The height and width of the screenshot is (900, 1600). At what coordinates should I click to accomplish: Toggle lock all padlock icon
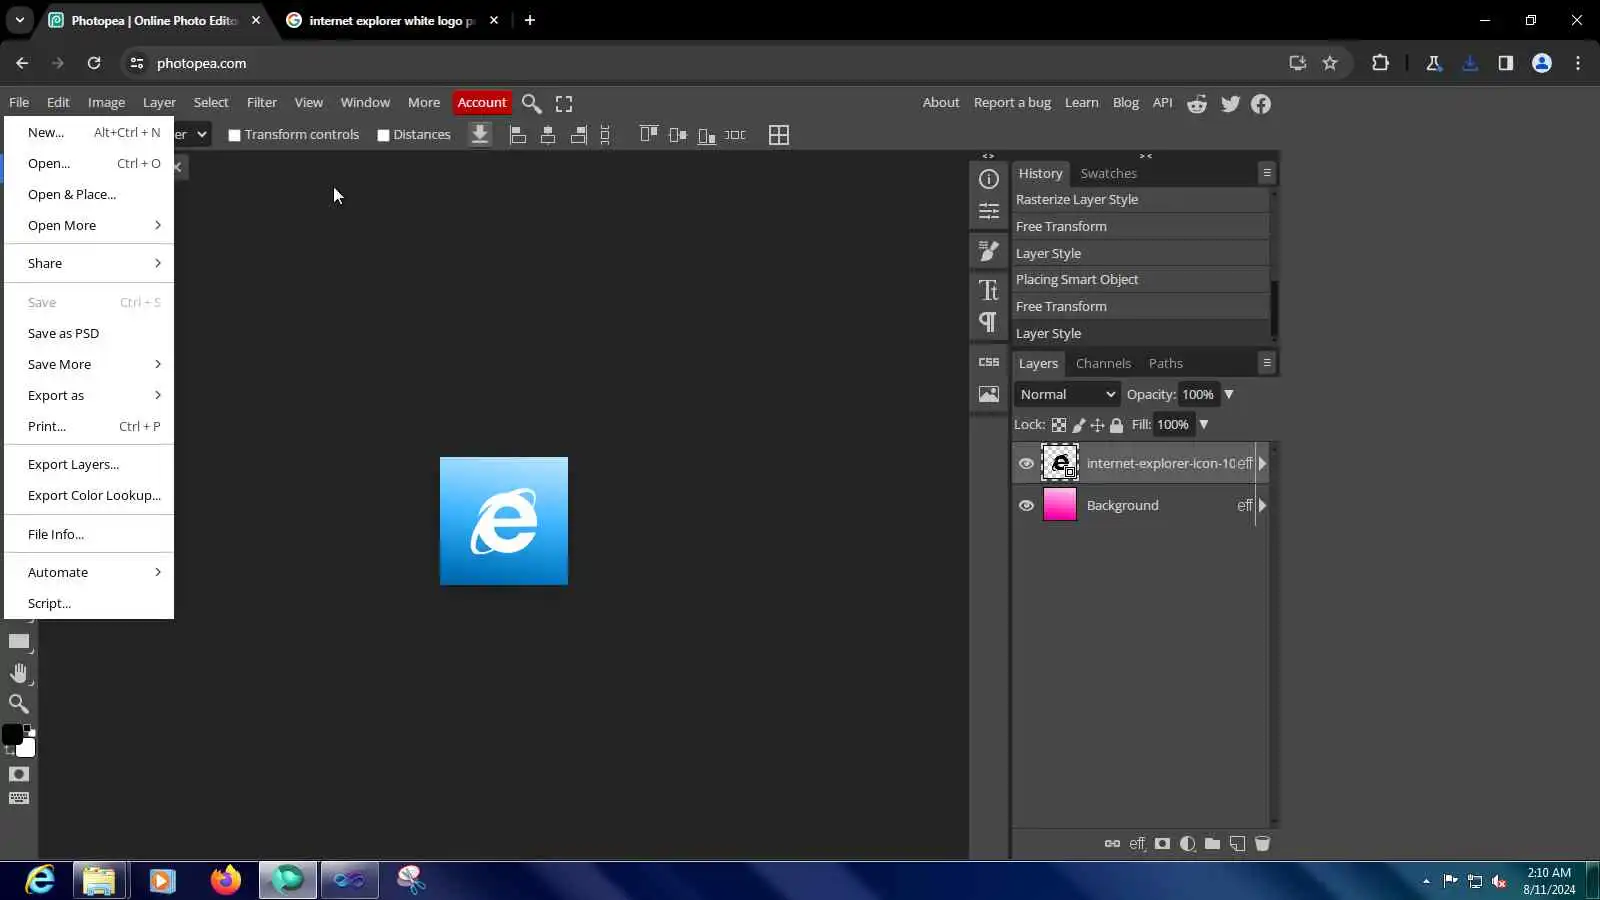coord(1116,425)
